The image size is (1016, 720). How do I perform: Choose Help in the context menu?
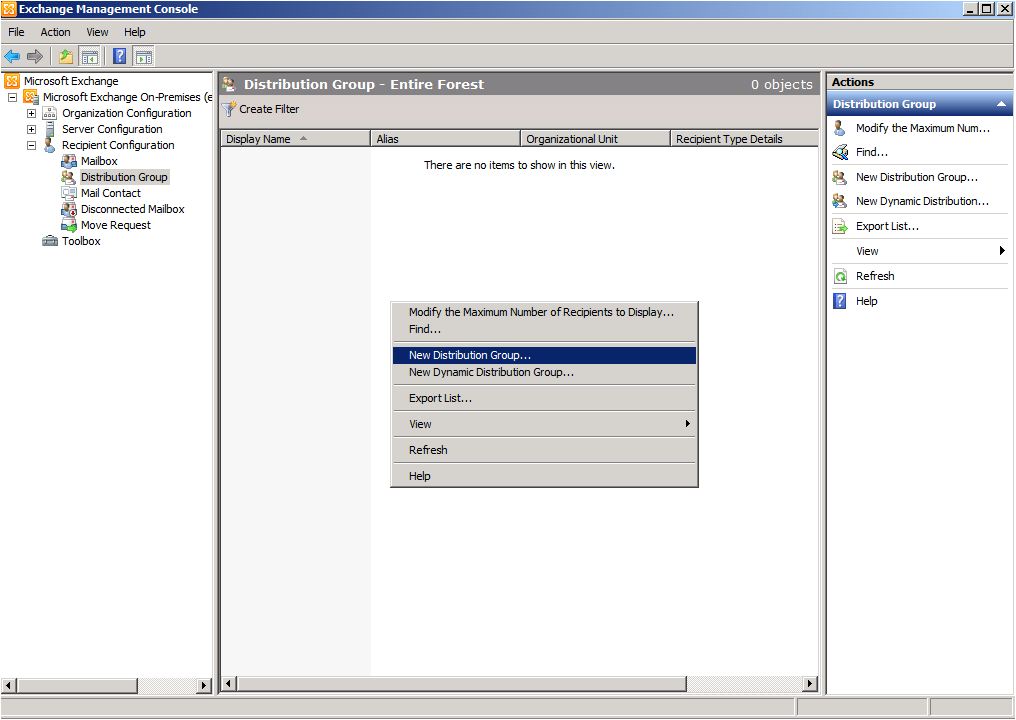(x=544, y=476)
